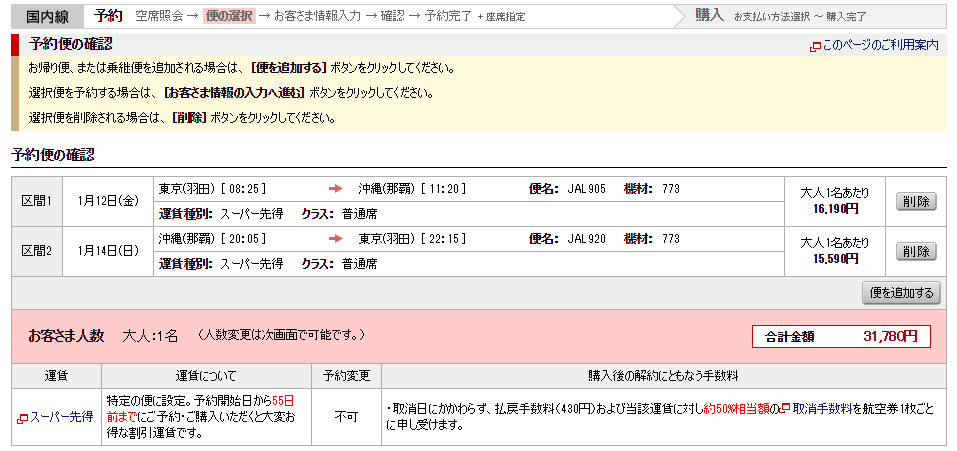This screenshot has width=957, height=451.
Task: Click the highlighted 便の選択 step
Action: coord(228,16)
